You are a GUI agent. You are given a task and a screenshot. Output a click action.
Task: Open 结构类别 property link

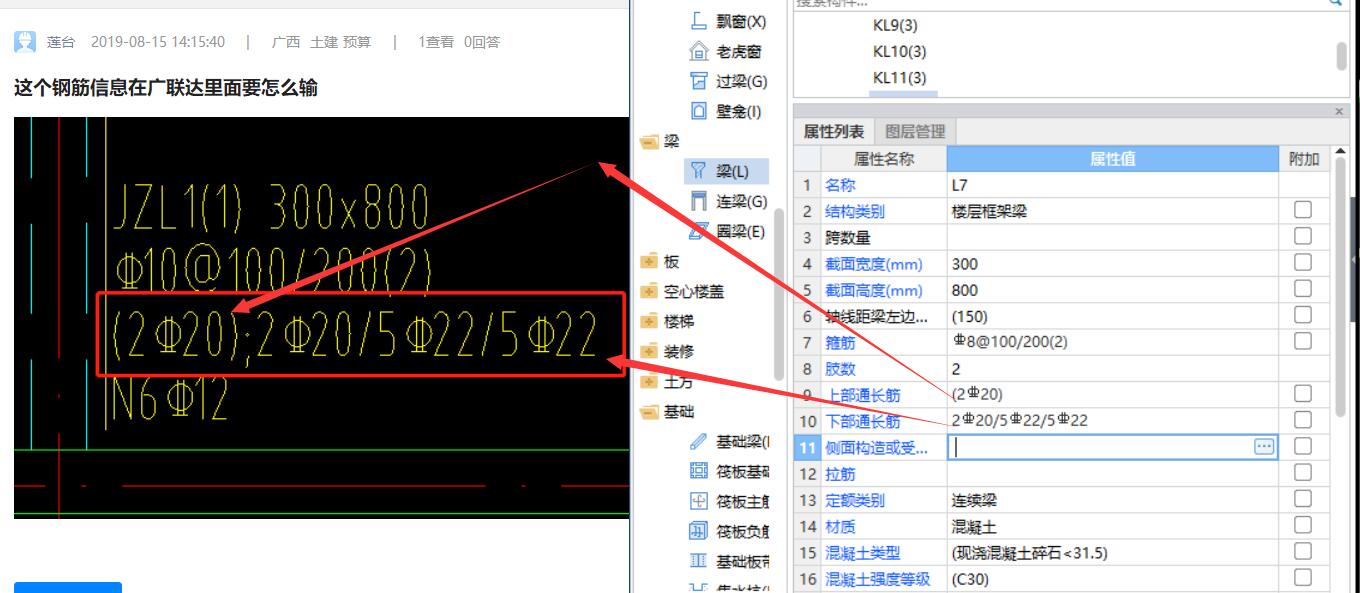coord(855,211)
